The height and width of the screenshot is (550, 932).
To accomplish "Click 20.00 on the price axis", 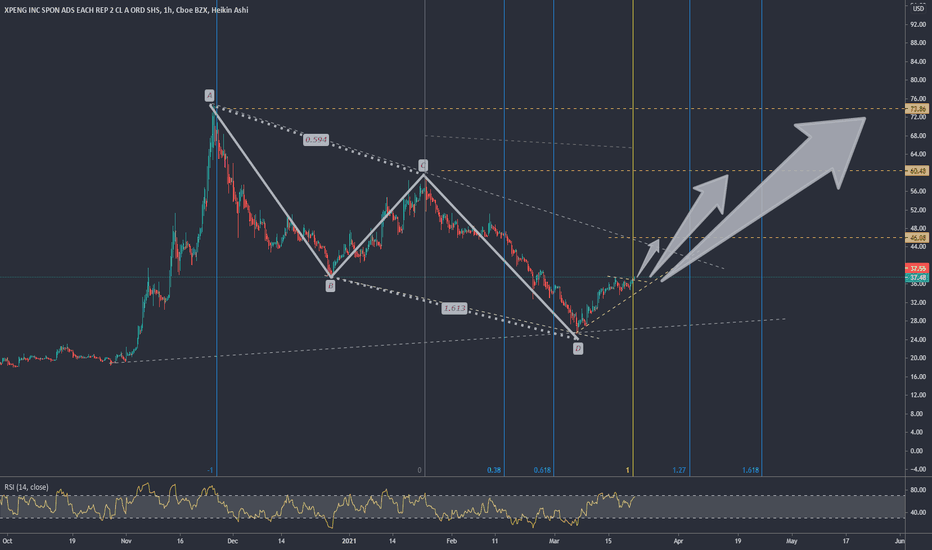I will [x=918, y=358].
